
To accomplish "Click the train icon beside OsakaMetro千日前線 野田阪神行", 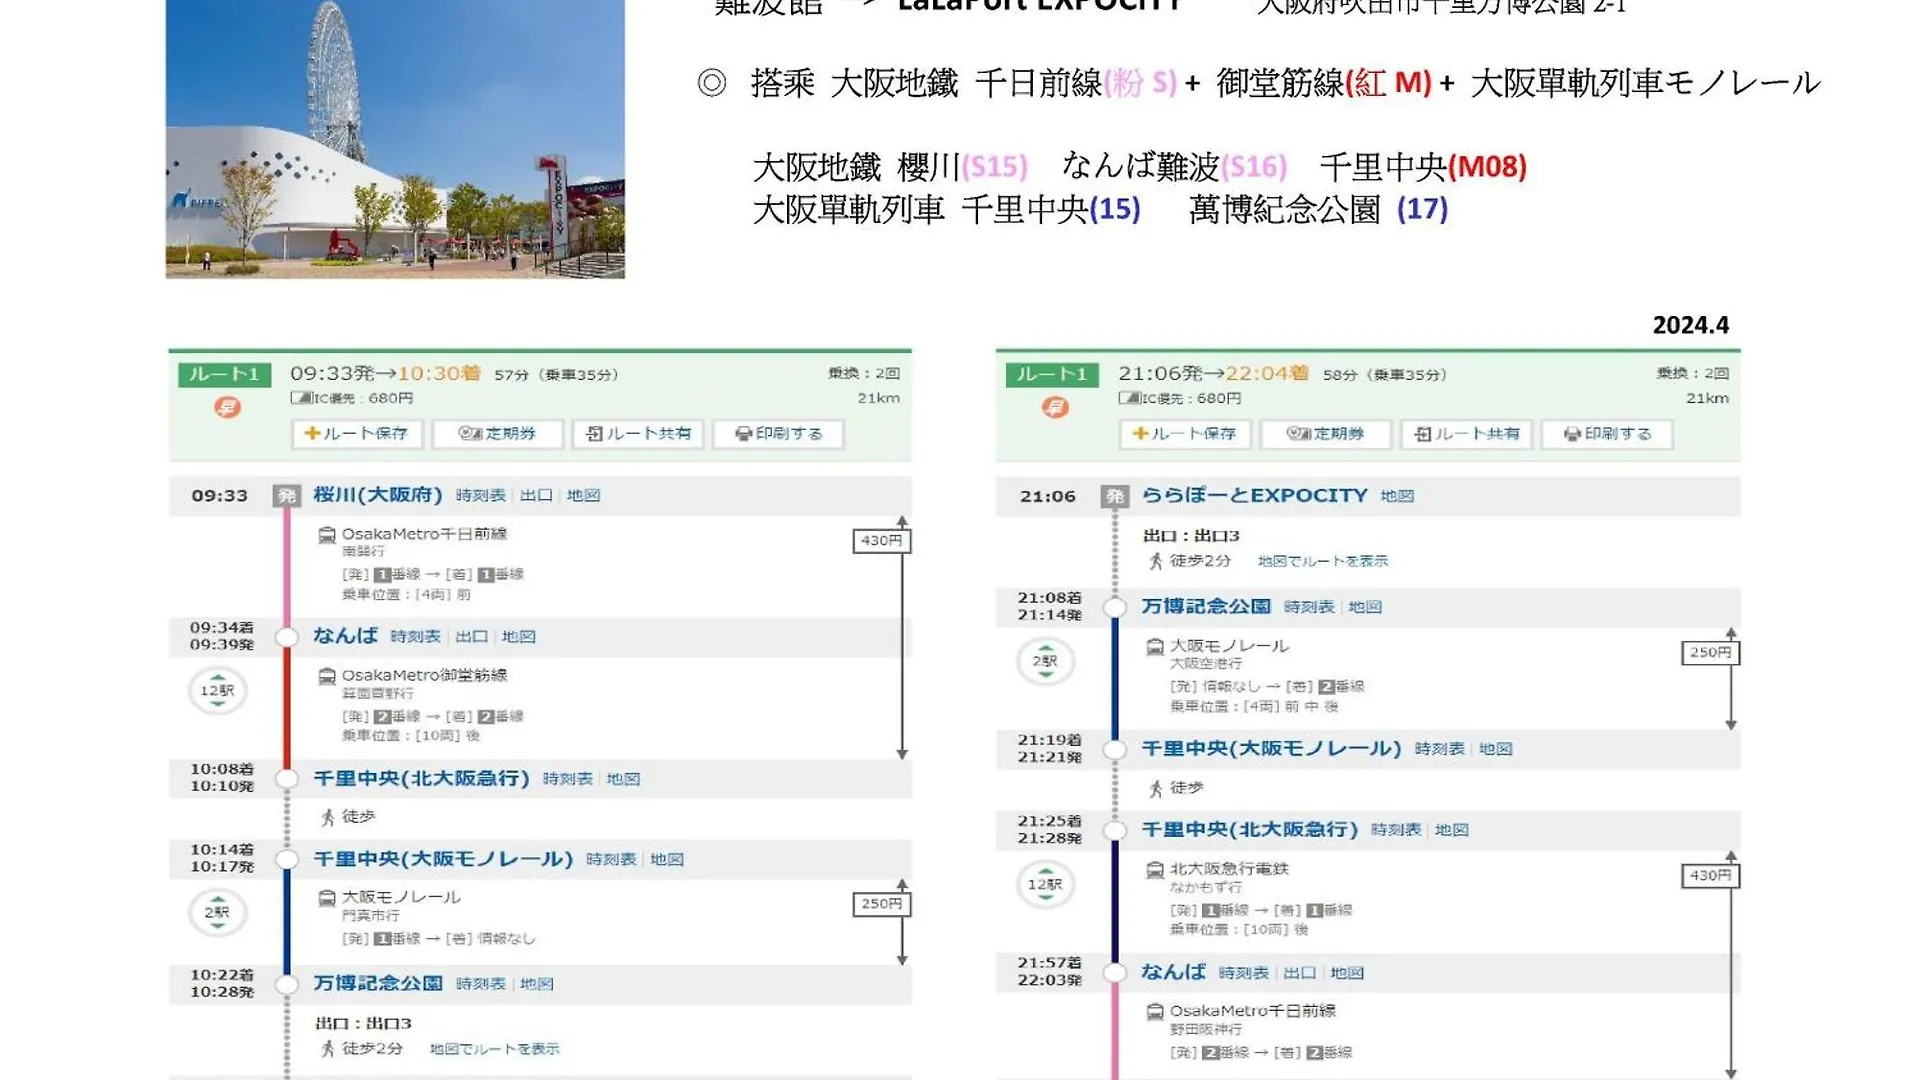I will pos(1154,1012).
